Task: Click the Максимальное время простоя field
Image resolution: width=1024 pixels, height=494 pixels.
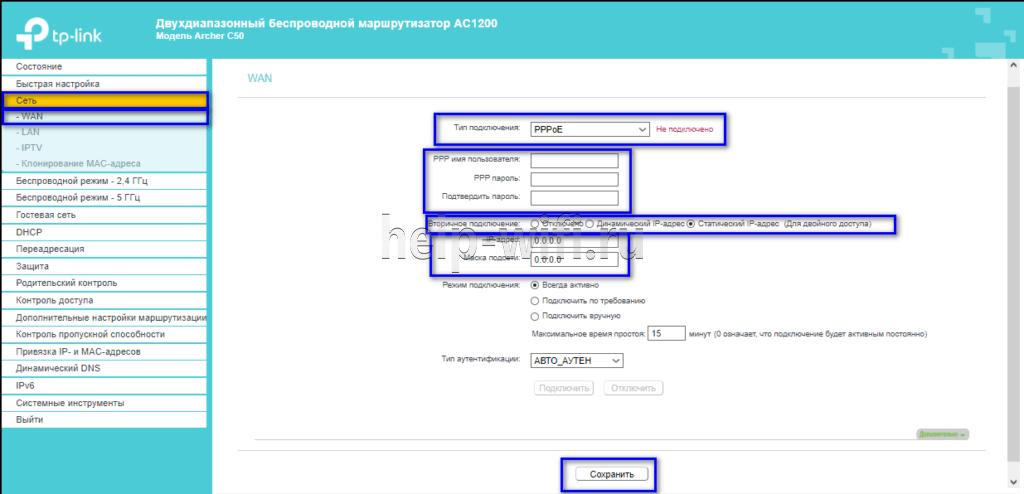Action: pos(666,333)
